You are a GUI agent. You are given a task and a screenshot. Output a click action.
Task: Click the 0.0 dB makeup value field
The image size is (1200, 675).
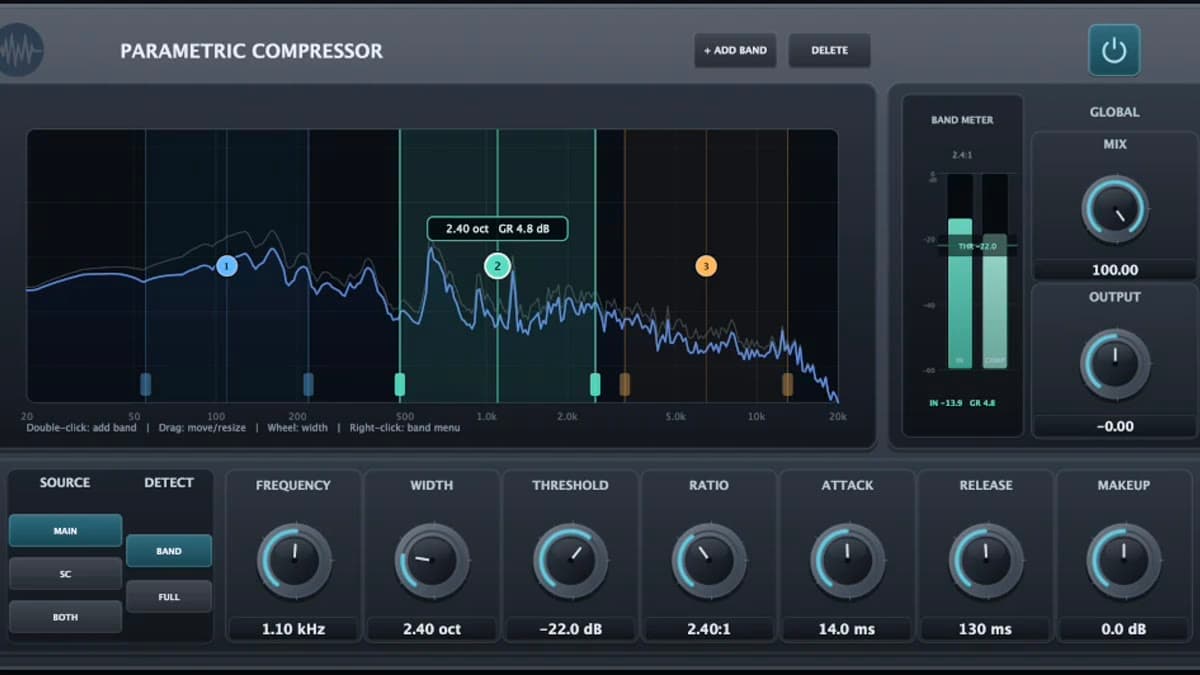coord(1124,629)
